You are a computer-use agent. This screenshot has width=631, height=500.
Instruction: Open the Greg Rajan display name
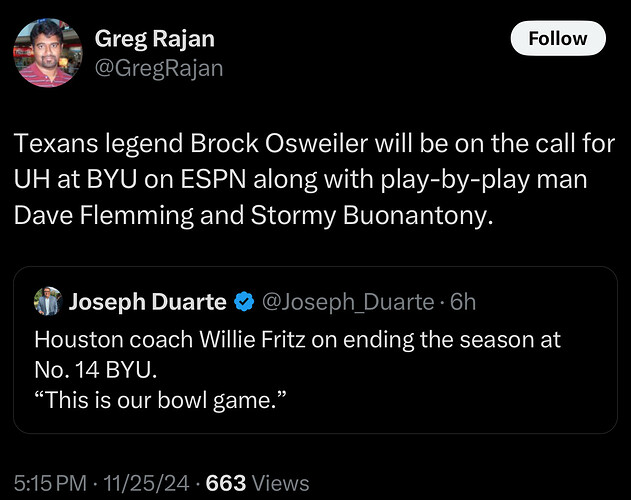coord(155,39)
